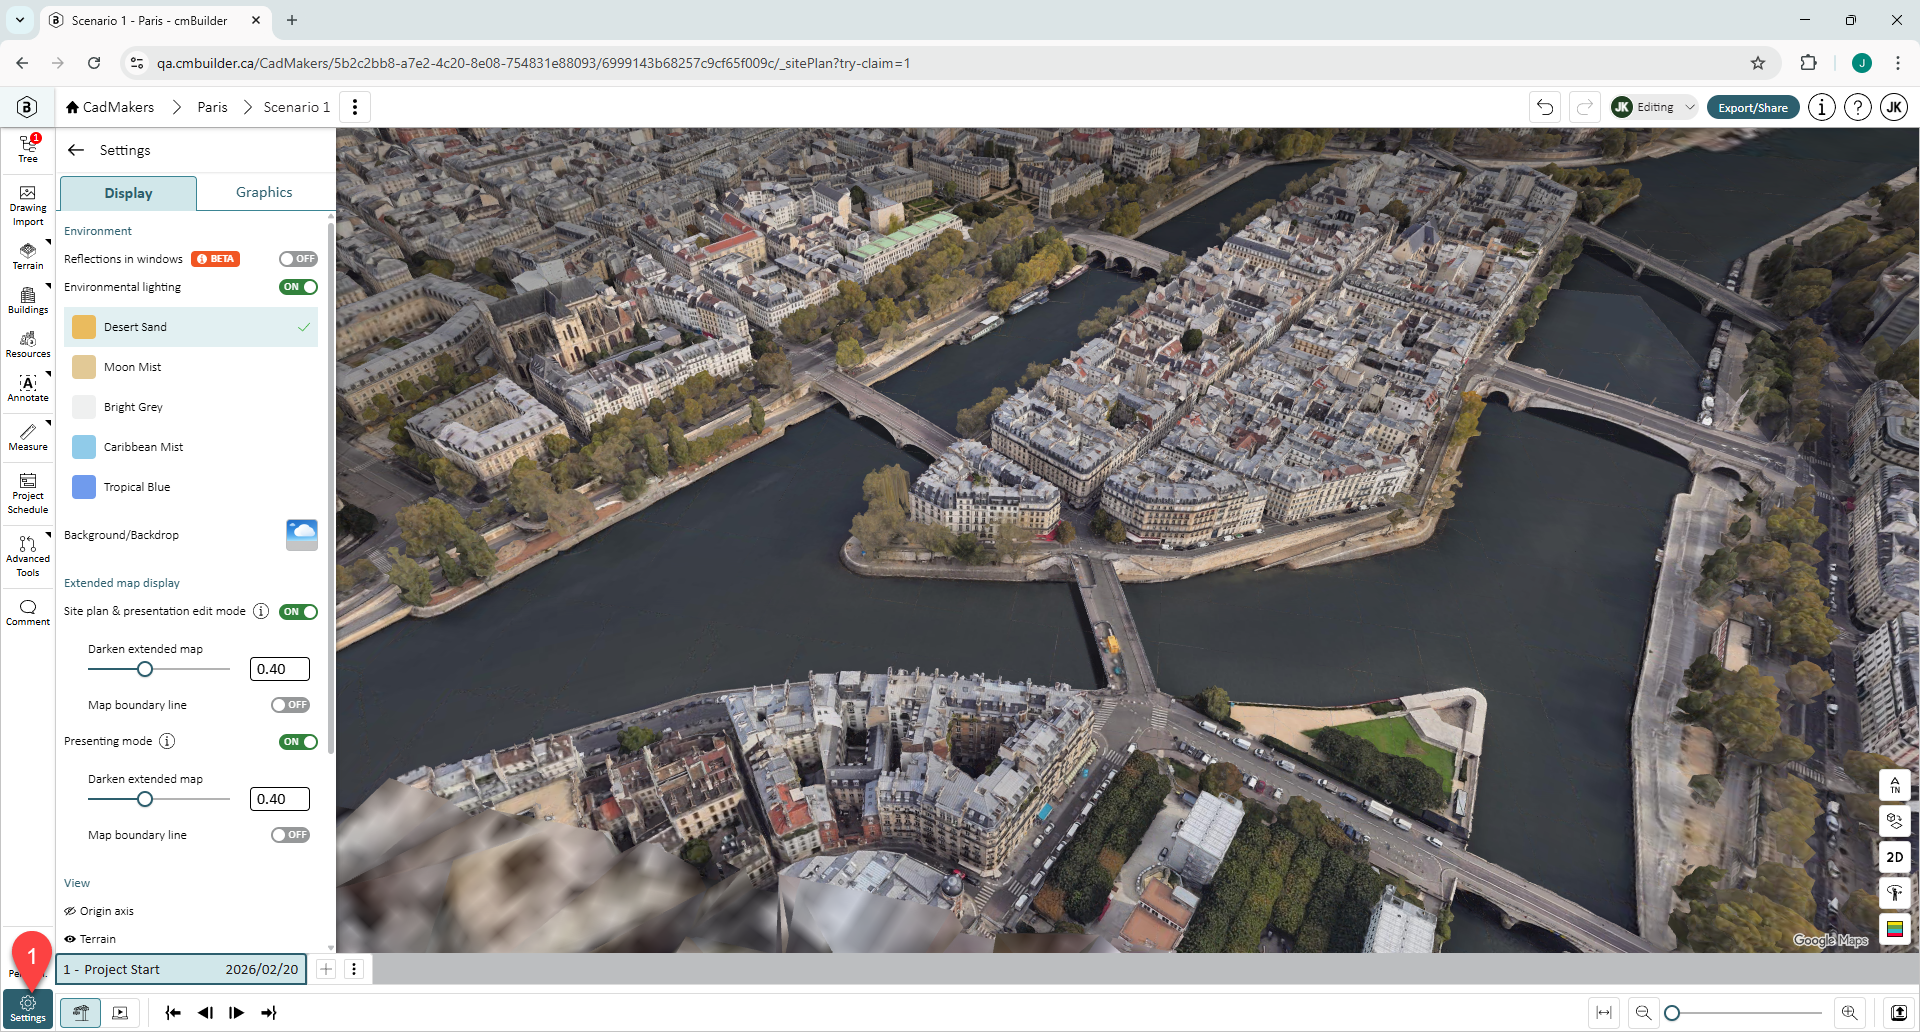Adjust Presenting mode Darken extended map slider
The width and height of the screenshot is (1920, 1032).
point(145,799)
